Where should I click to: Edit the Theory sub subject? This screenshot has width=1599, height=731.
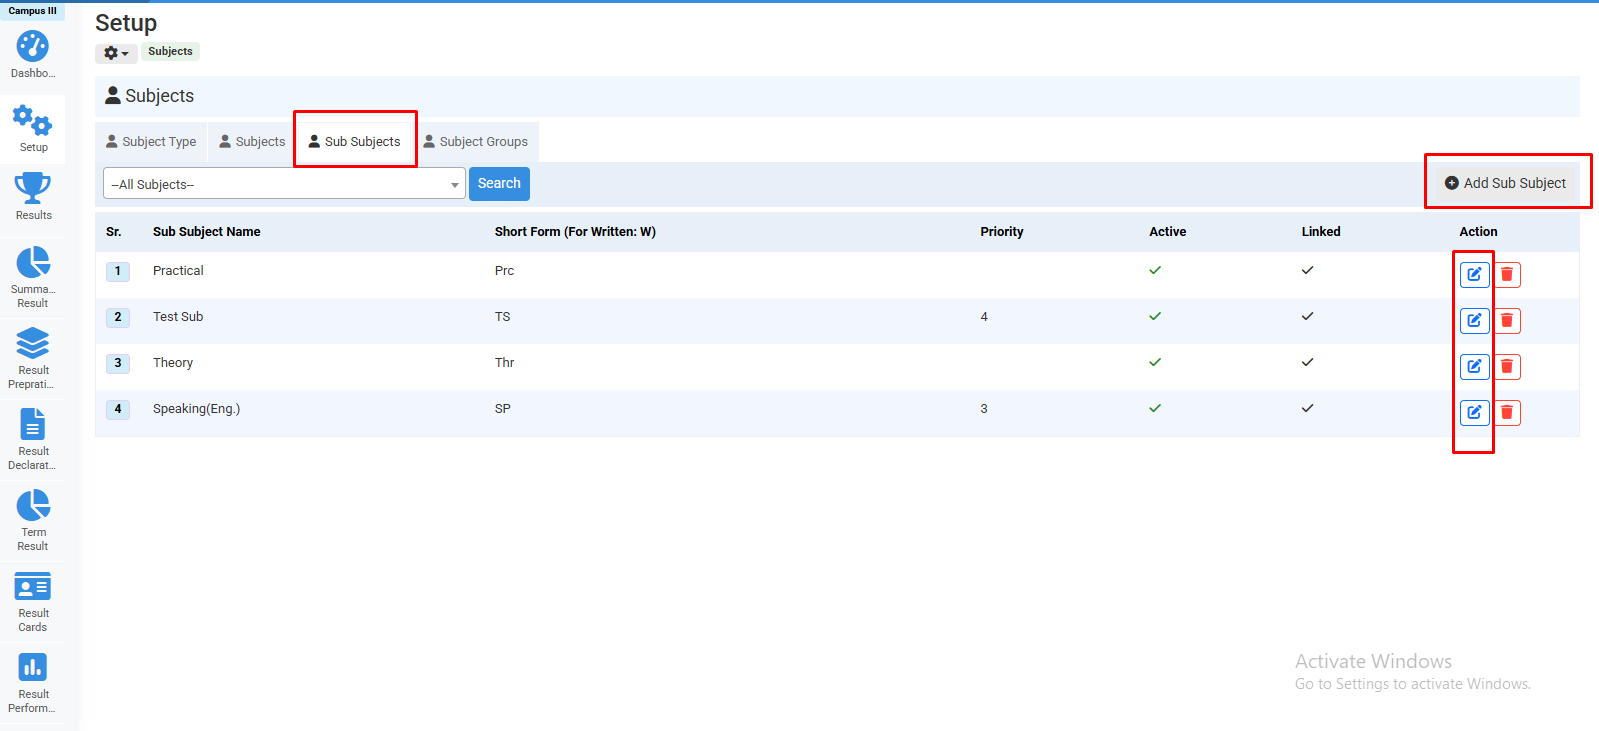tap(1474, 366)
